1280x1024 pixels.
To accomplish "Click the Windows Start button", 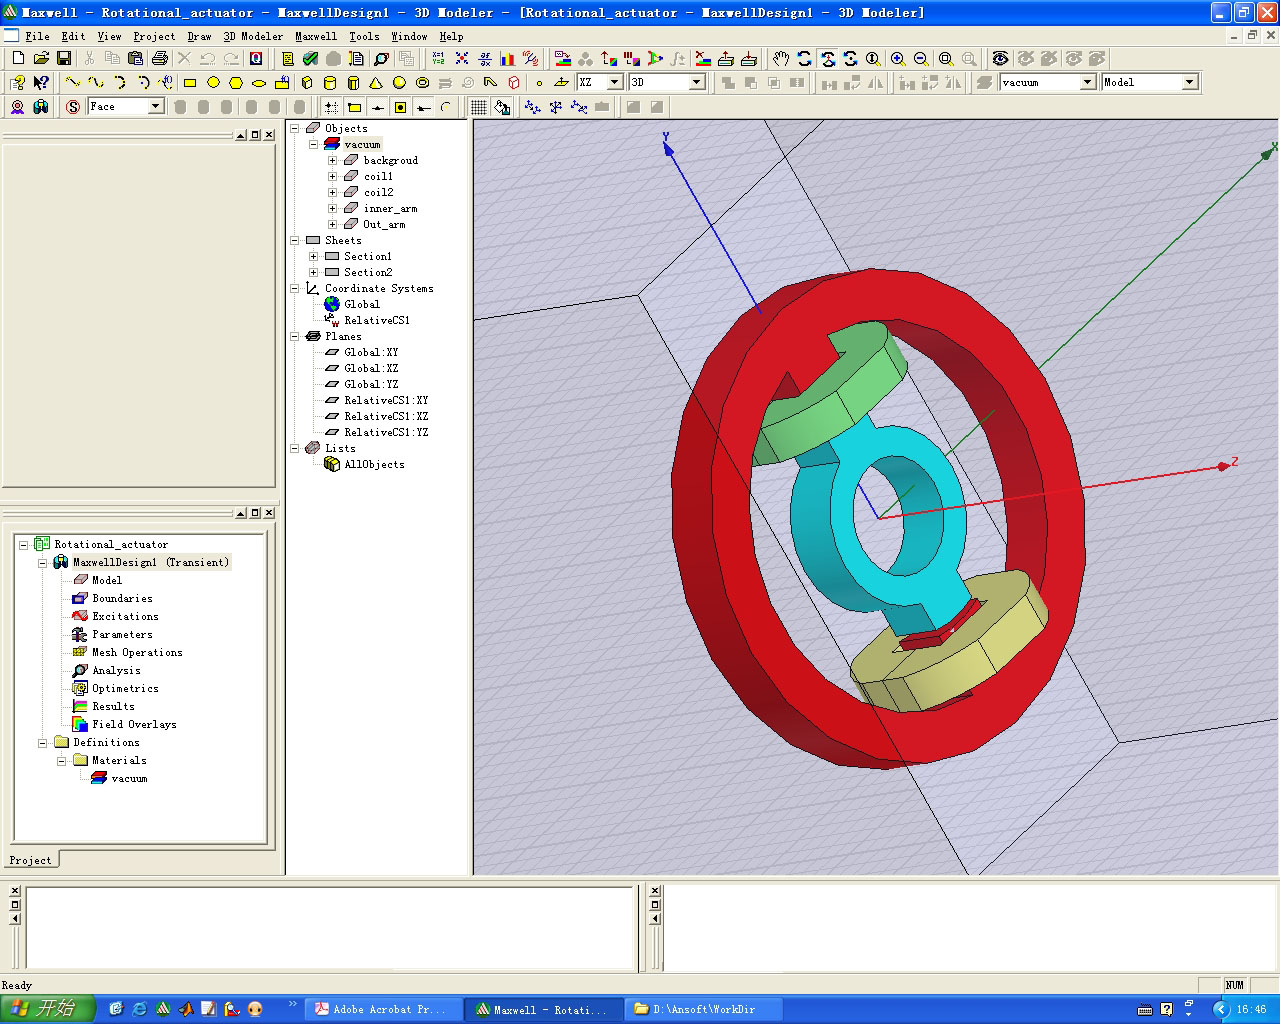I will [47, 1009].
